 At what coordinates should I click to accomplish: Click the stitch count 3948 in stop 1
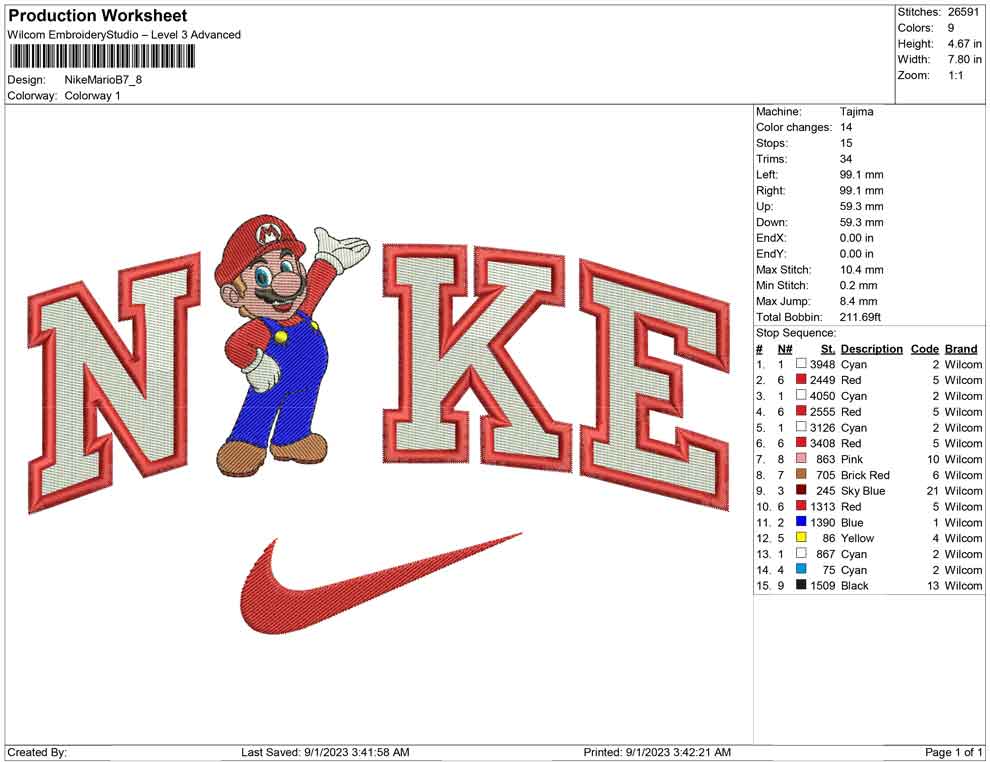tap(822, 364)
